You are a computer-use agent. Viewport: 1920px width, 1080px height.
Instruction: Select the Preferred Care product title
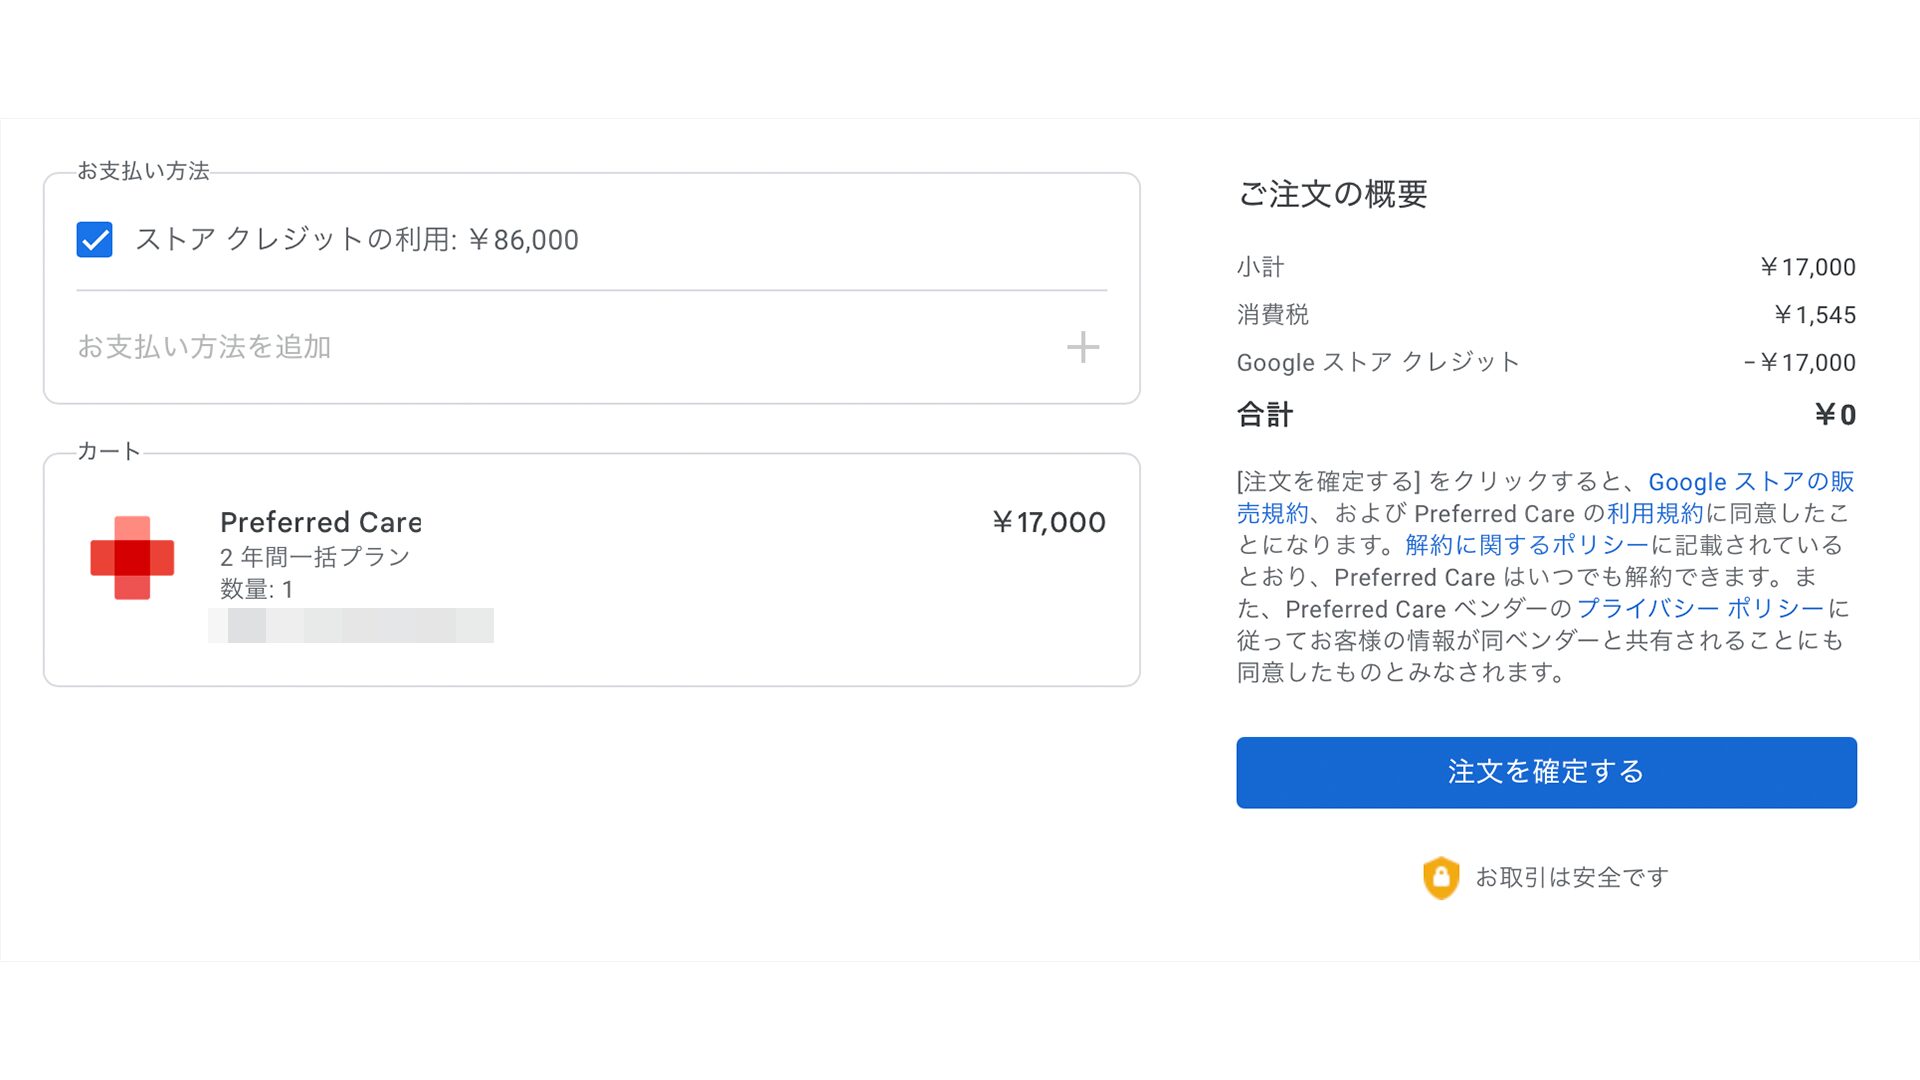[321, 522]
